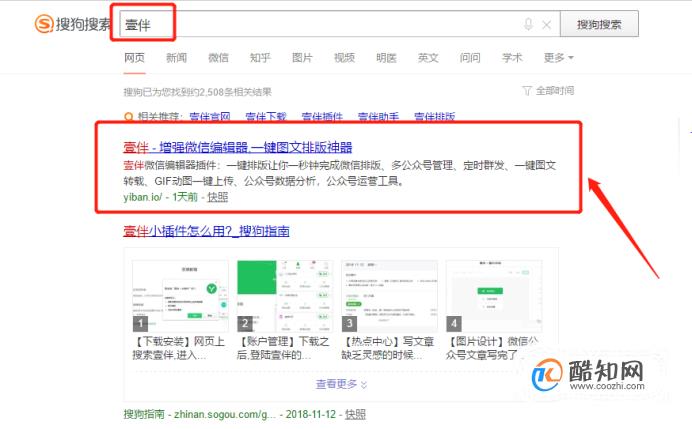The height and width of the screenshot is (429, 692).
Task: Open the 明医 tab
Action: (x=386, y=58)
